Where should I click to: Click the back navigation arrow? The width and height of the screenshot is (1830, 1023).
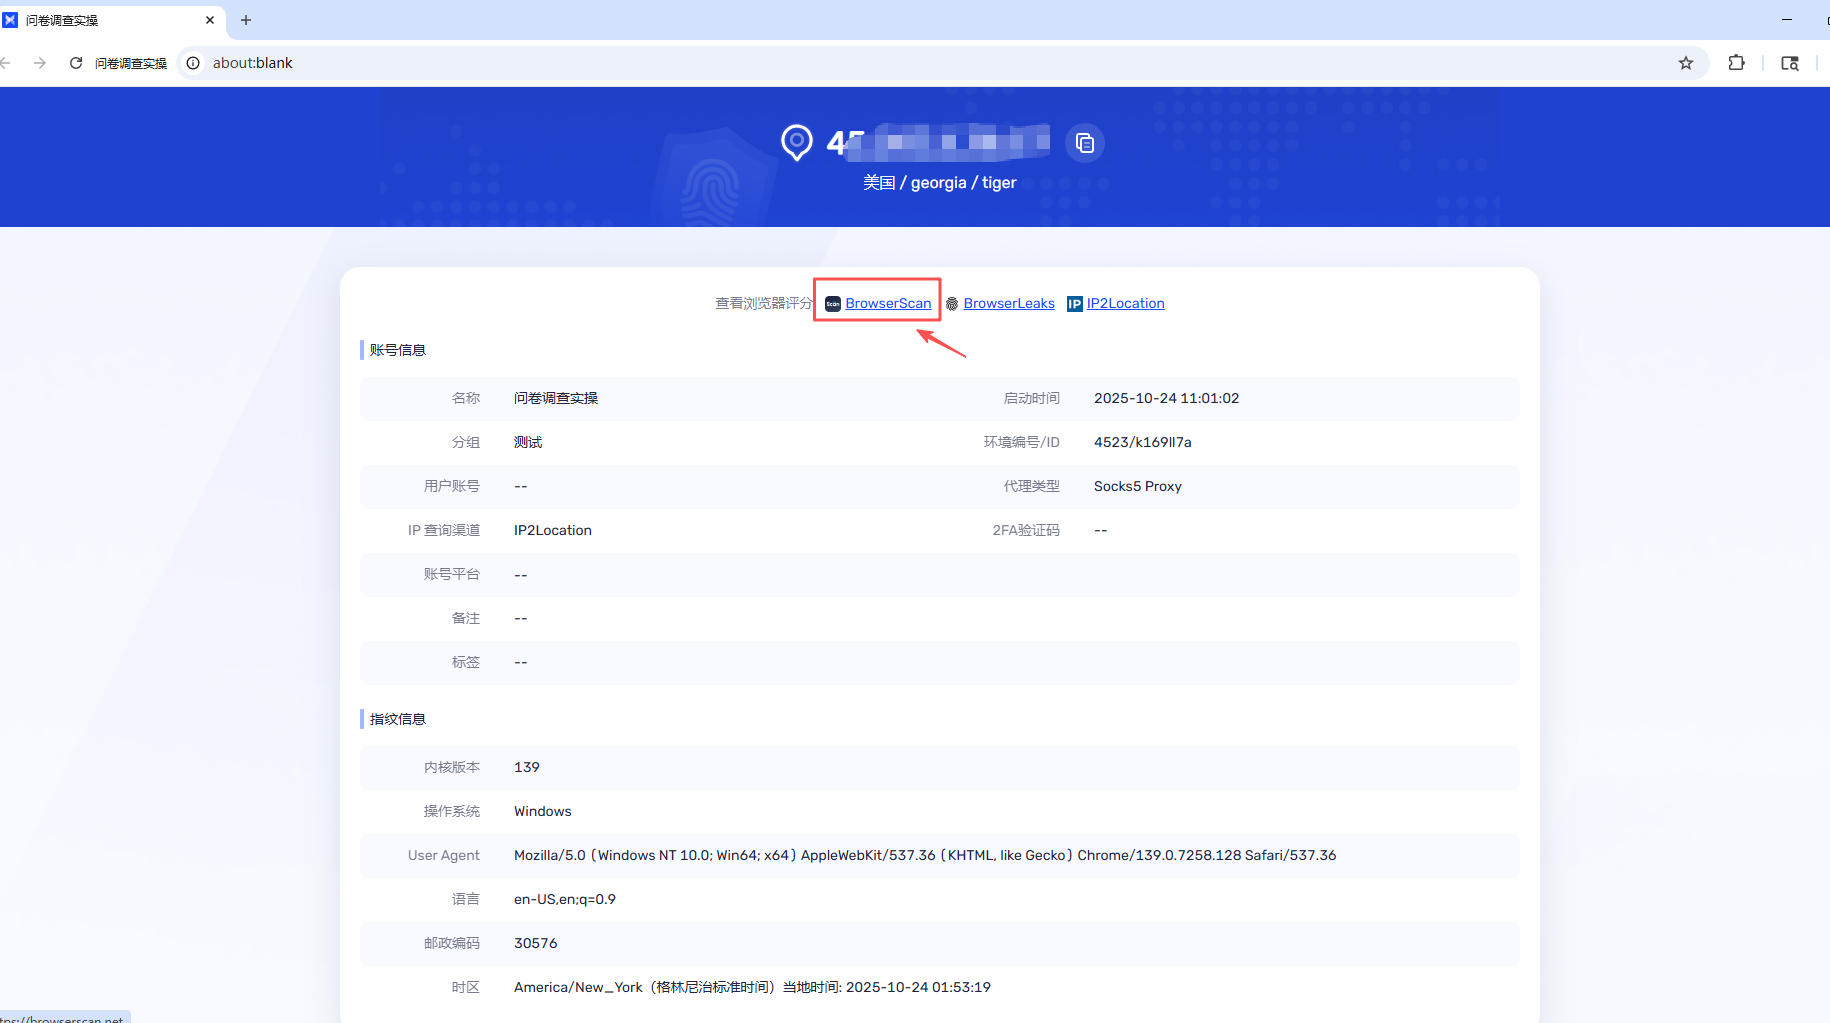coord(6,63)
